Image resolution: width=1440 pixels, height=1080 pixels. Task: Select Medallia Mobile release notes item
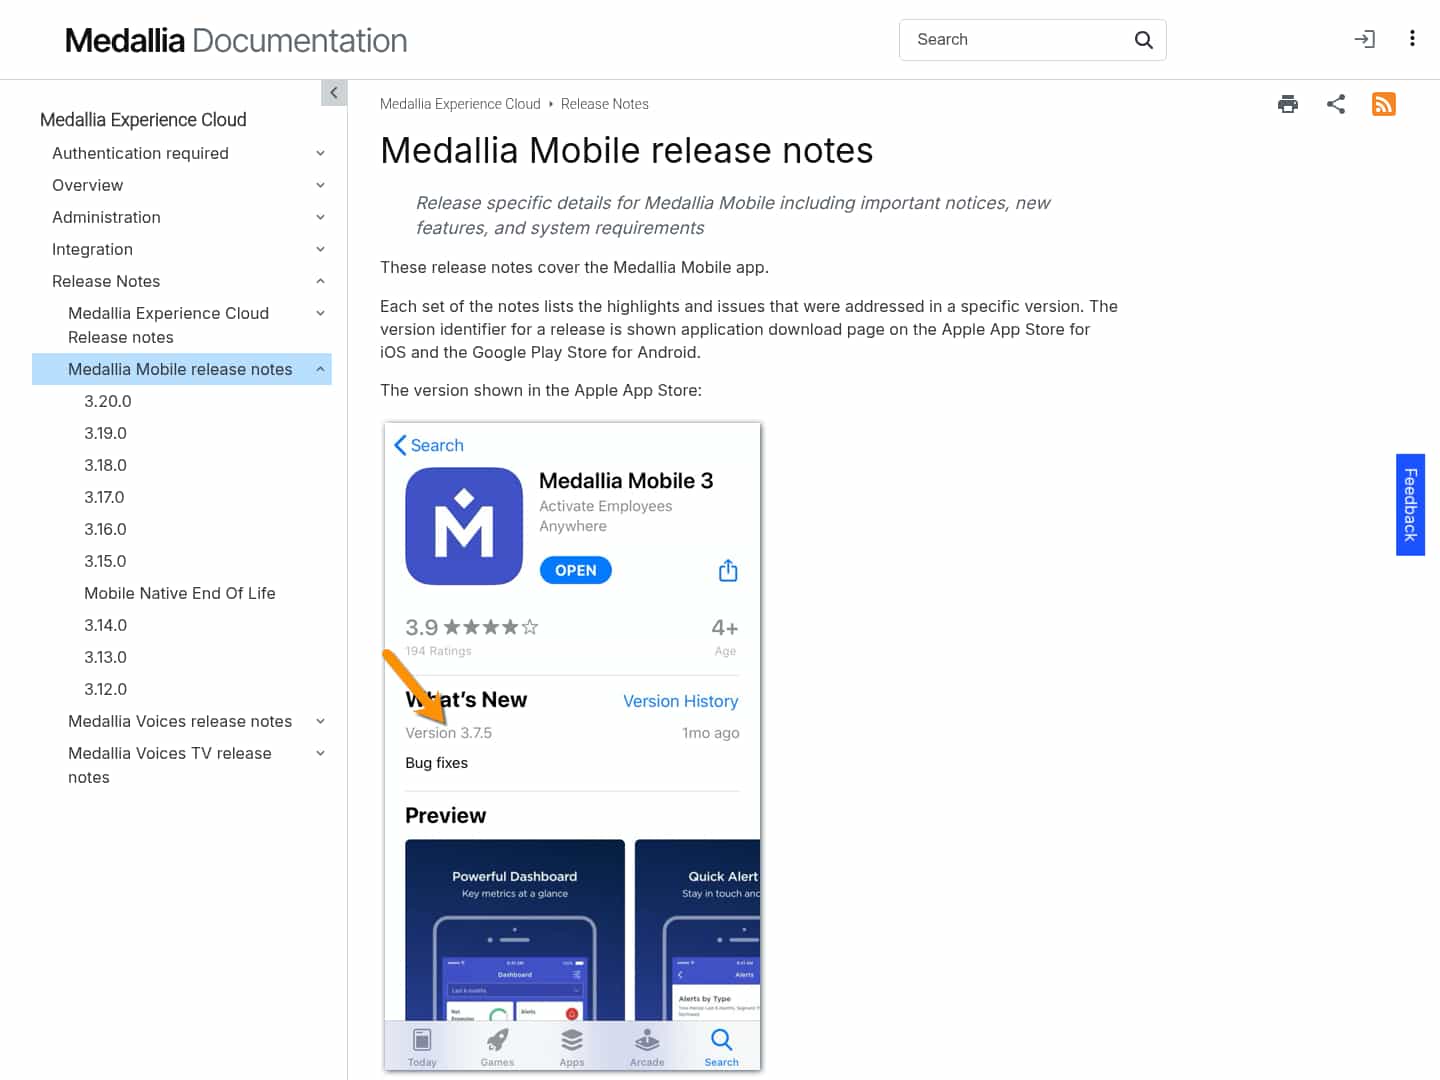point(180,369)
